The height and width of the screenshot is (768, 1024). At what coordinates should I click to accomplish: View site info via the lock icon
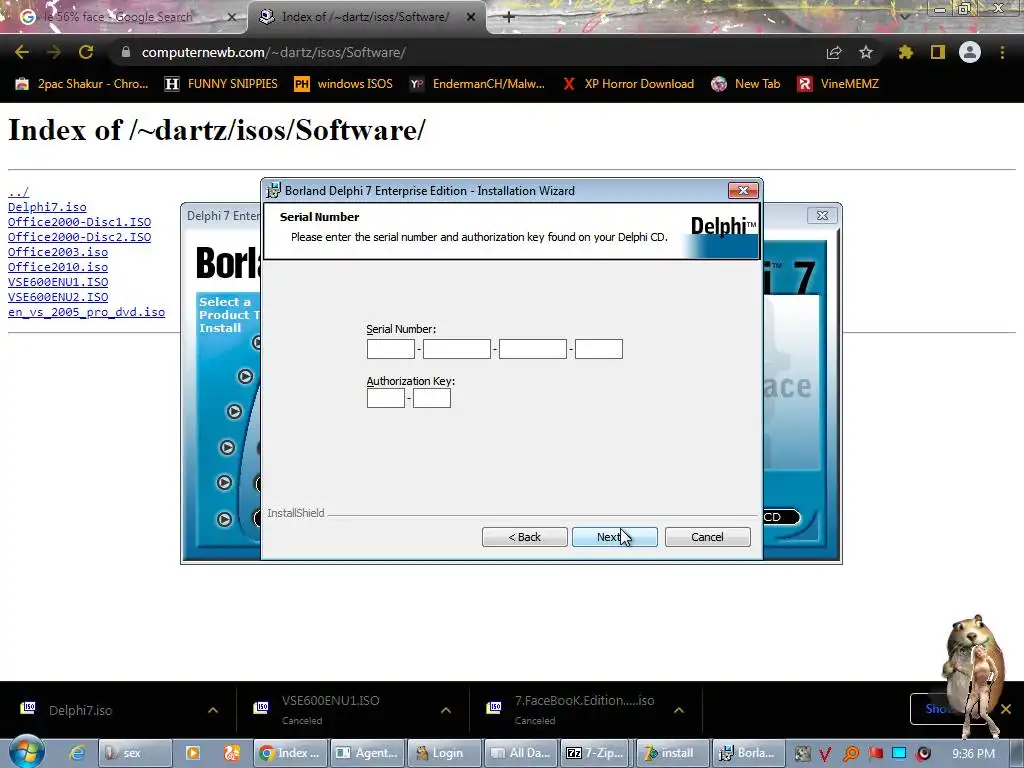[x=126, y=52]
